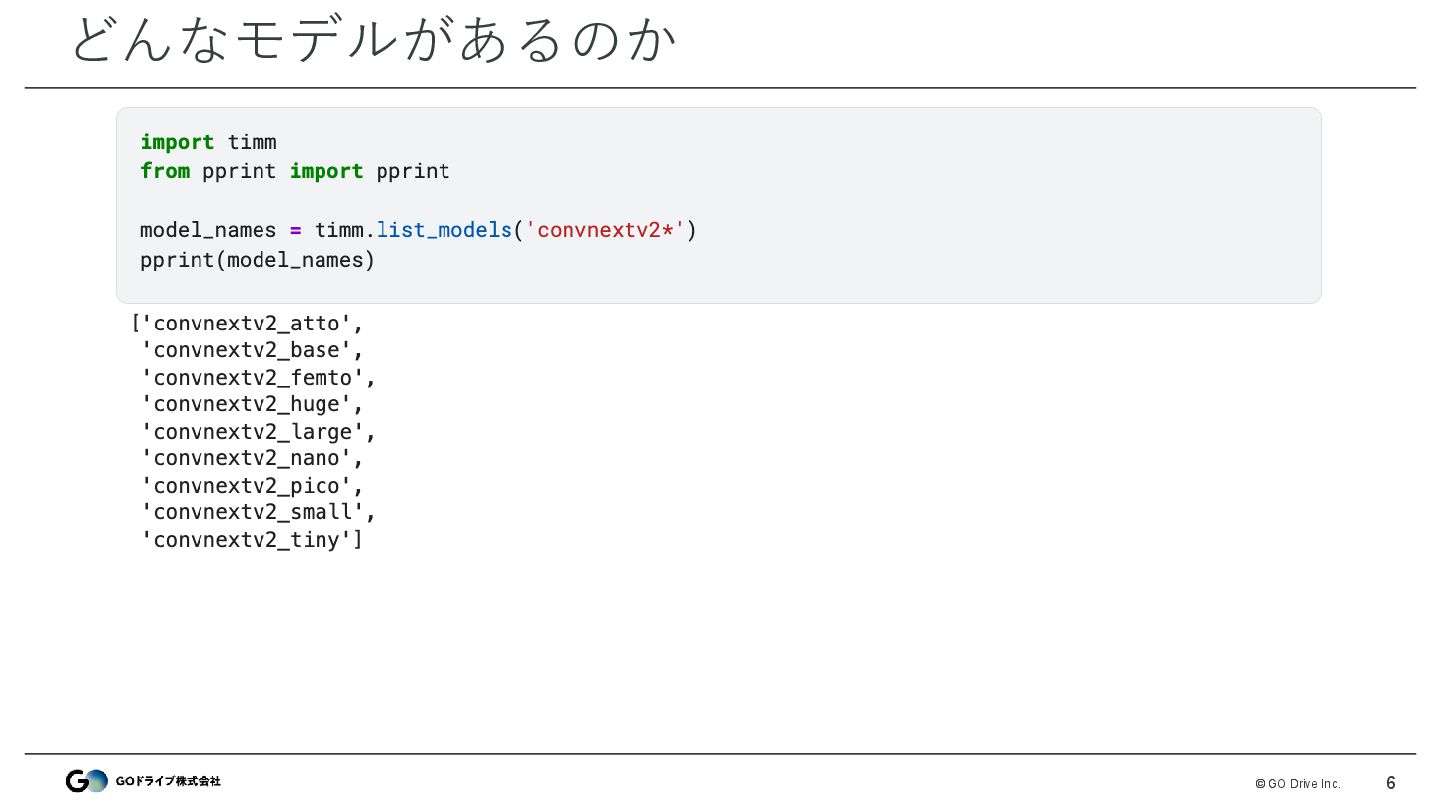Click the slide title どんなモデルがあるのか
1440x810 pixels.
pos(373,41)
